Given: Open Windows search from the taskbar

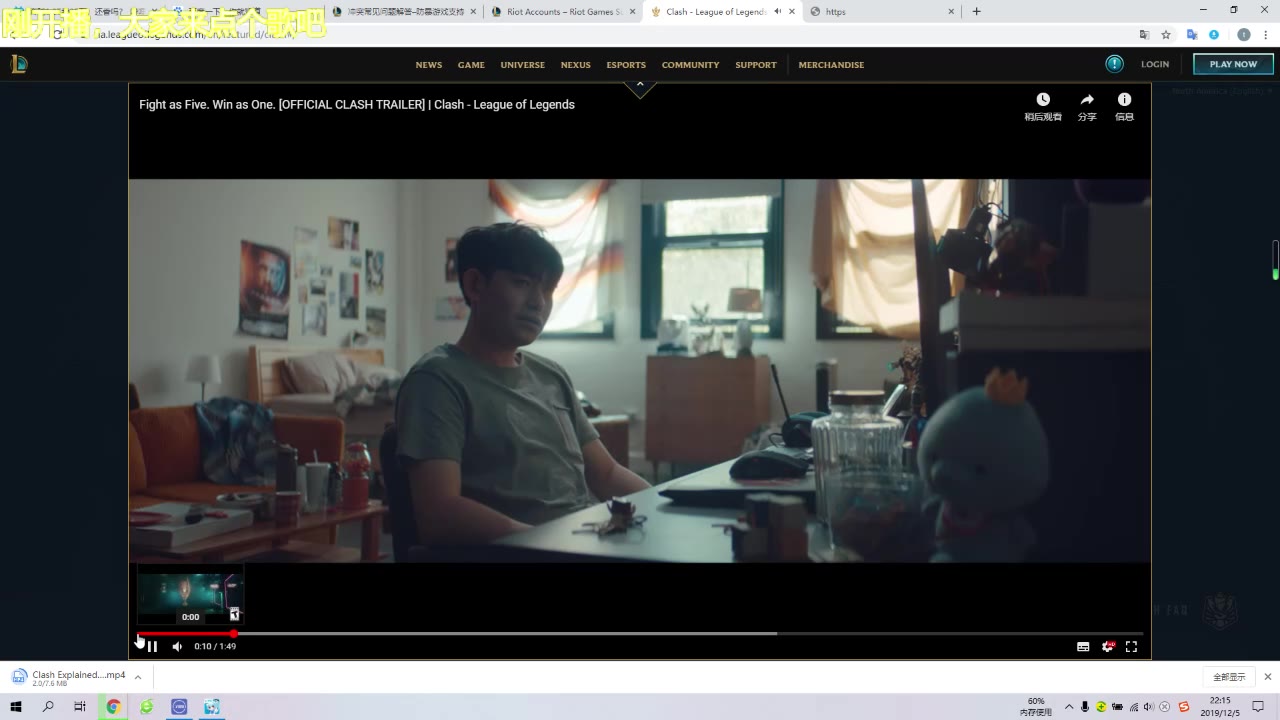Looking at the screenshot, I should (48, 707).
